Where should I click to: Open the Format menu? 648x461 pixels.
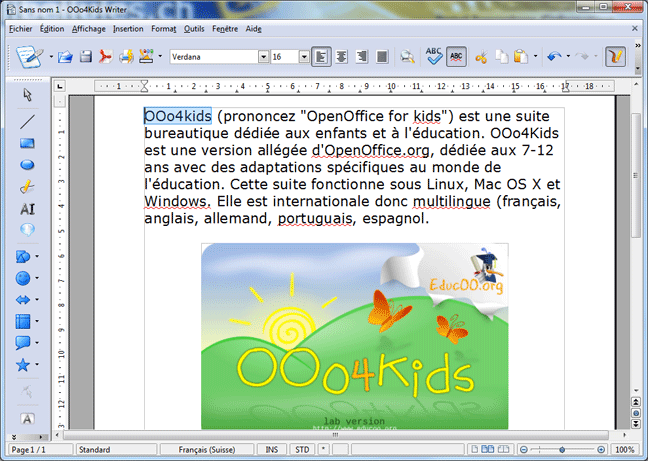[164, 29]
